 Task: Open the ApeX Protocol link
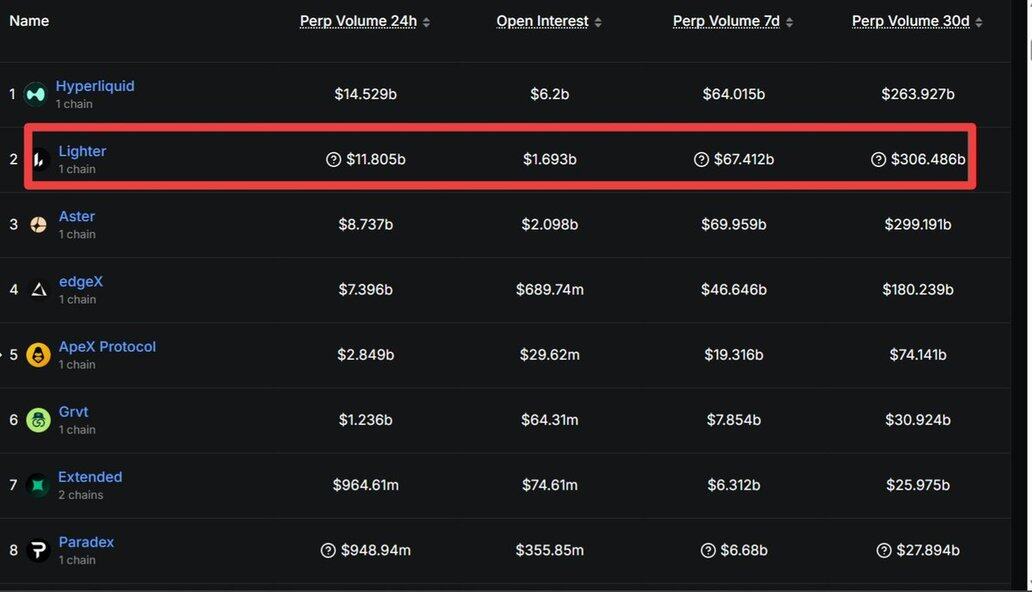point(107,346)
